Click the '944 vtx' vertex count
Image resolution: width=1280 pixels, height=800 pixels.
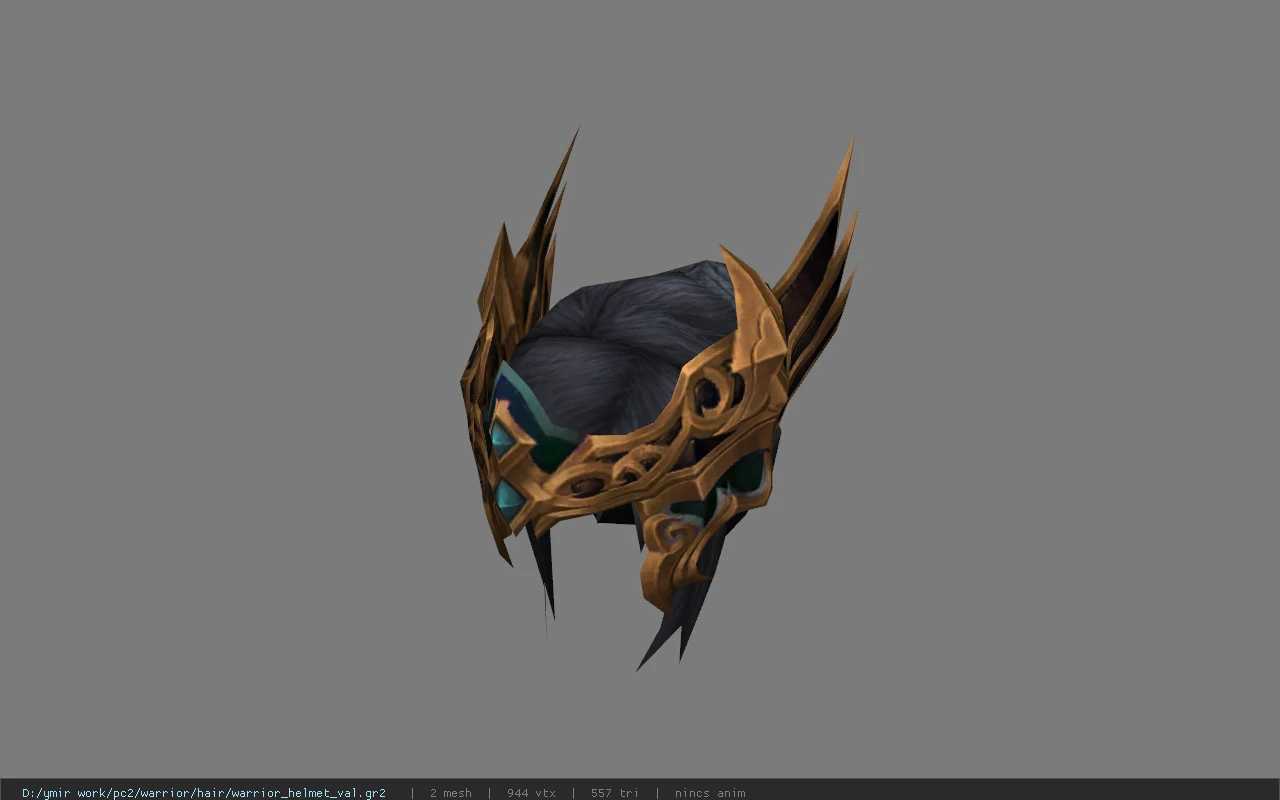(x=531, y=792)
